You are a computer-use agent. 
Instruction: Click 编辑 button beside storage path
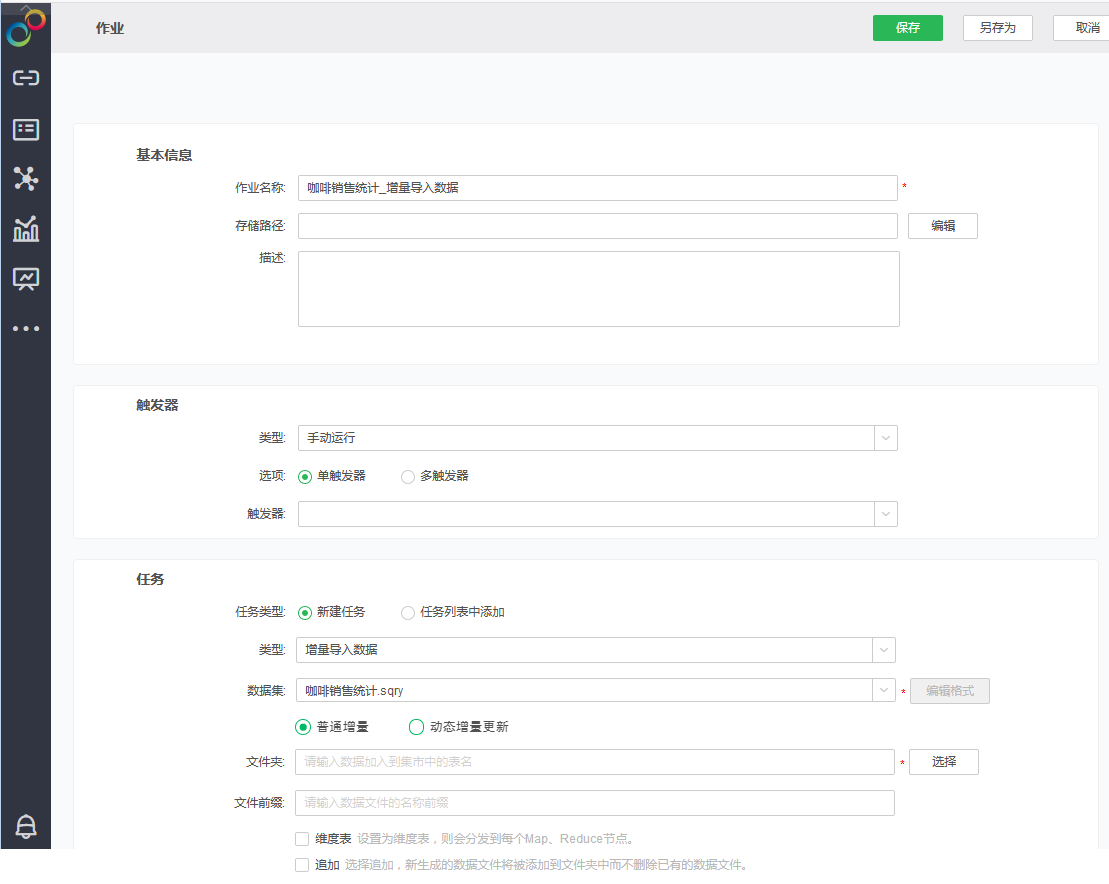click(943, 226)
